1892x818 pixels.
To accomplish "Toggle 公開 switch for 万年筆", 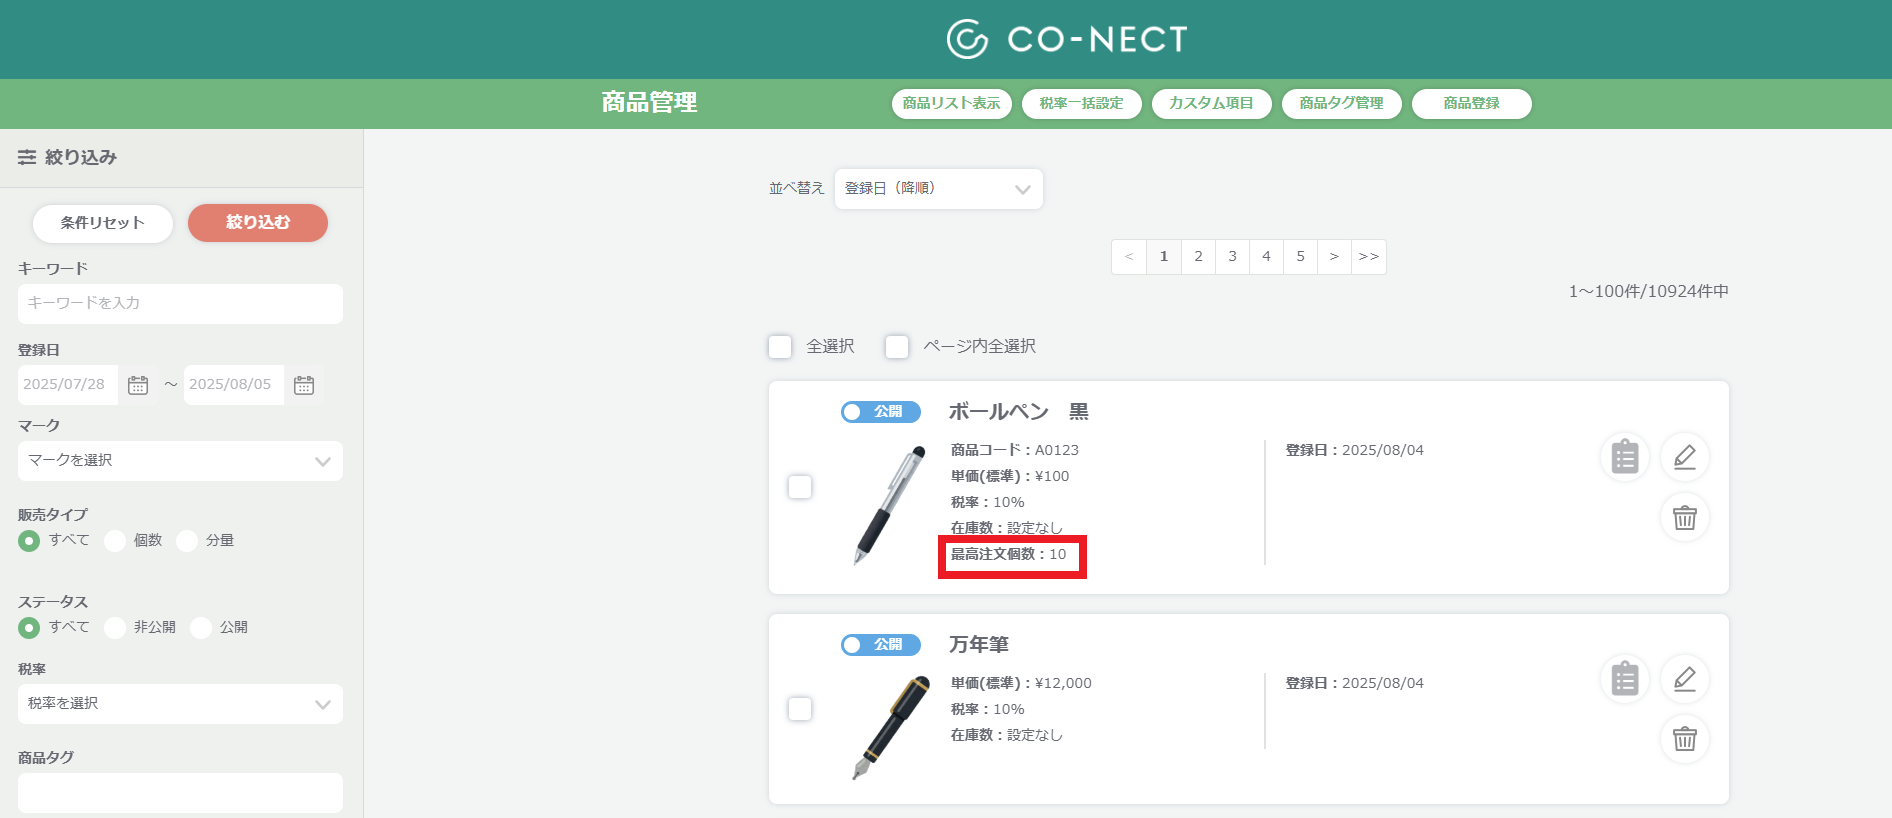I will click(x=880, y=645).
